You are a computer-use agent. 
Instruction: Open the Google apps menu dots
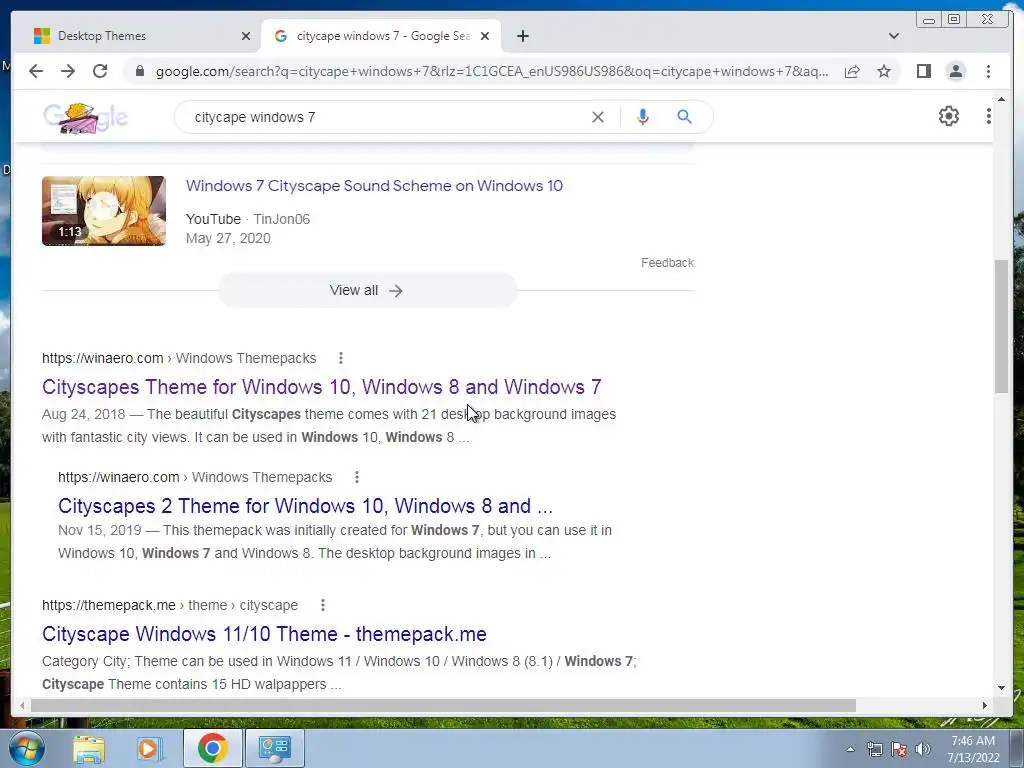pos(988,116)
